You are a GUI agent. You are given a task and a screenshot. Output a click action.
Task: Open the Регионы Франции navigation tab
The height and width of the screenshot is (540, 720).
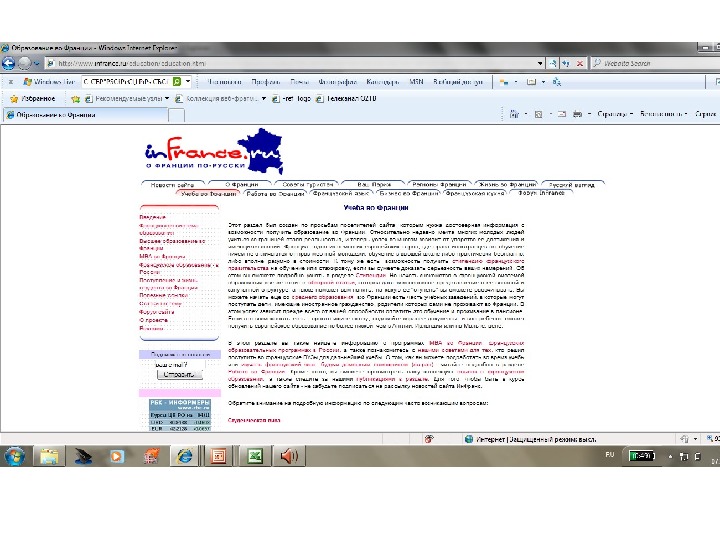point(439,185)
